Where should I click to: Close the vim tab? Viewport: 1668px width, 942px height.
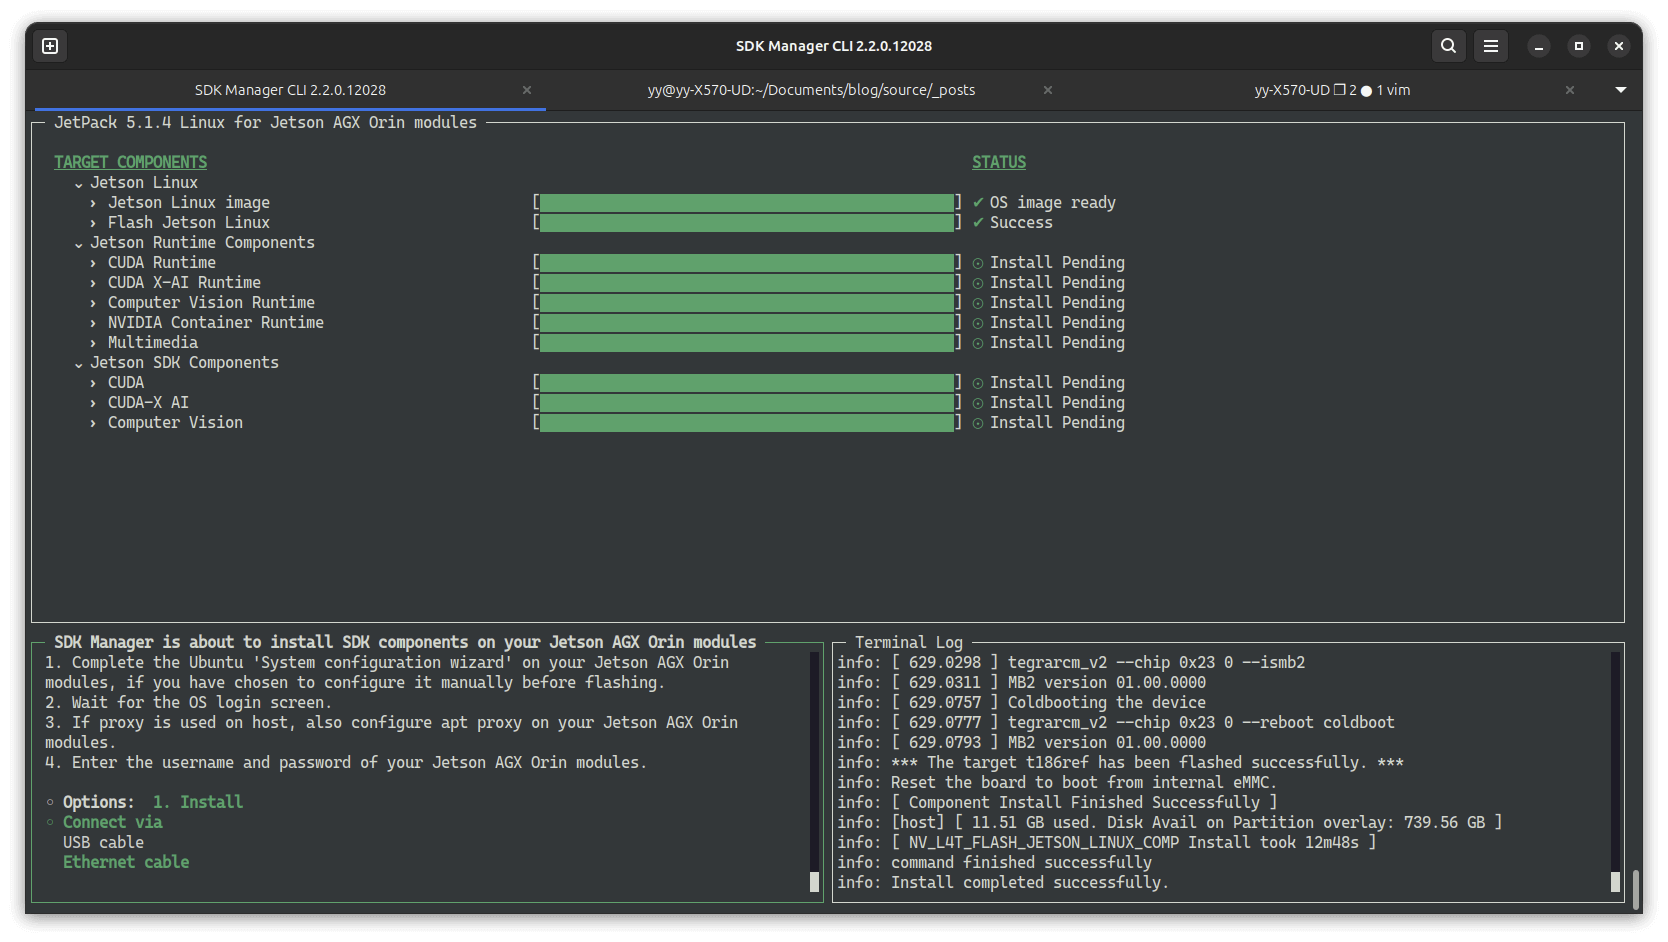(x=1570, y=90)
